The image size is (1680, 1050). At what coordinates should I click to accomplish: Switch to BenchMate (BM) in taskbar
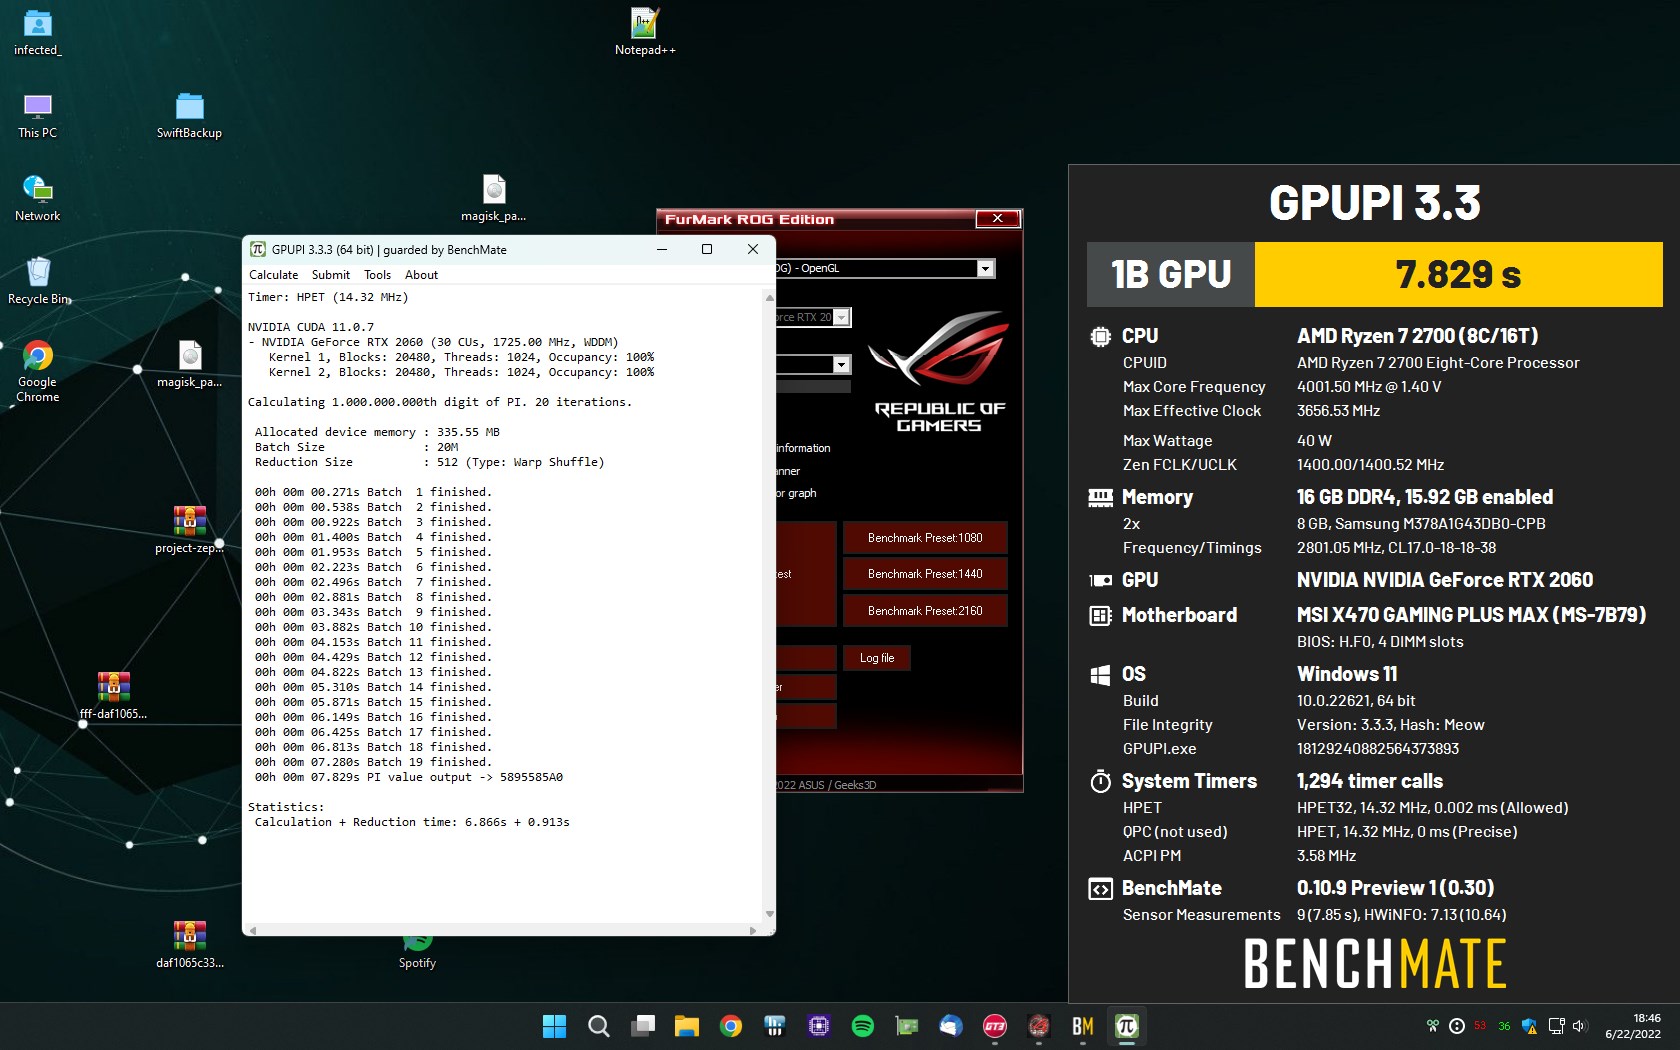tap(1083, 1026)
